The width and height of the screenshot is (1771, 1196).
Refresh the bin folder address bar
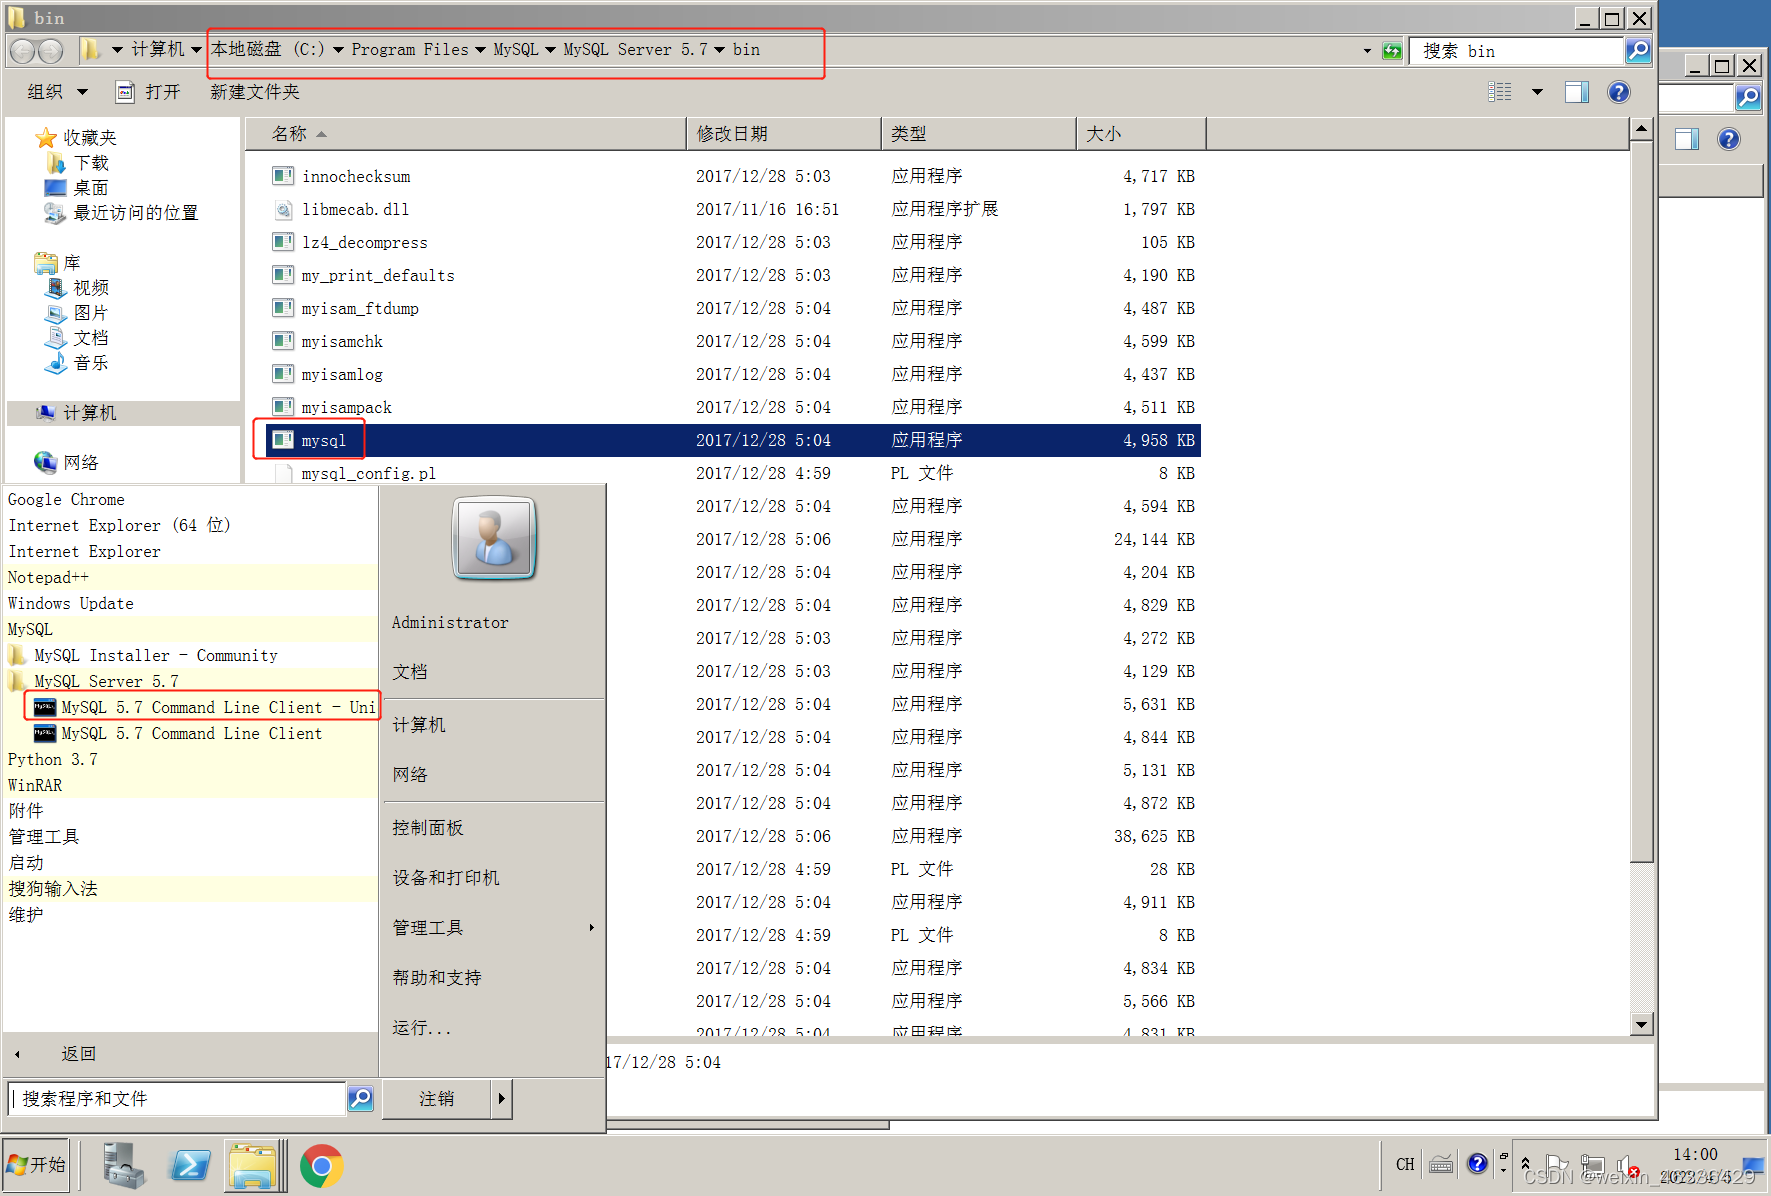pyautogui.click(x=1392, y=51)
